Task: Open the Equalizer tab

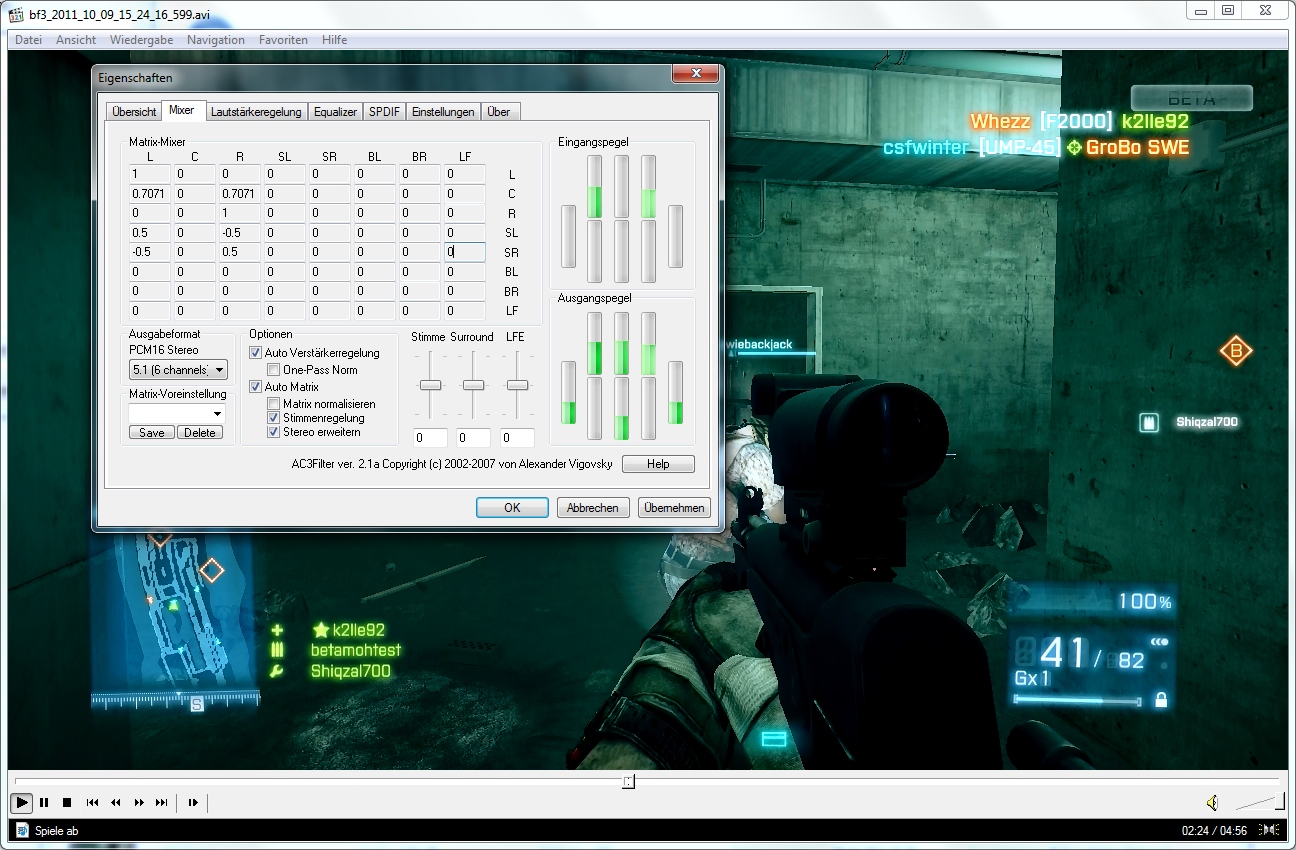Action: pos(335,112)
